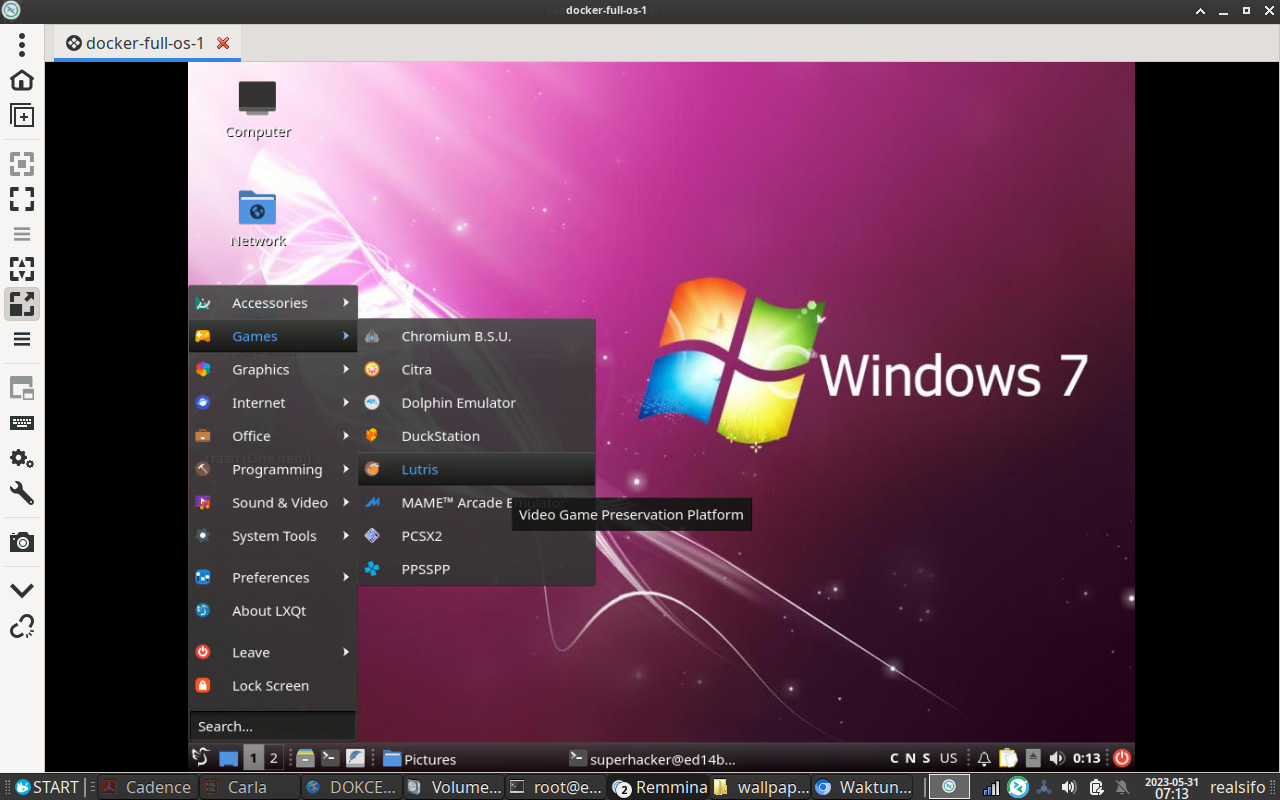Click the Remmina home icon
The image size is (1280, 800).
(x=22, y=80)
